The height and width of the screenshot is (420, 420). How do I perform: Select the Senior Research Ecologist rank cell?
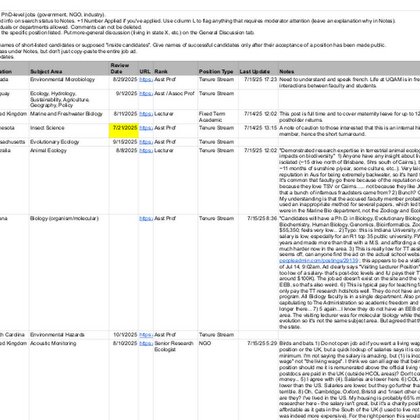click(x=175, y=380)
